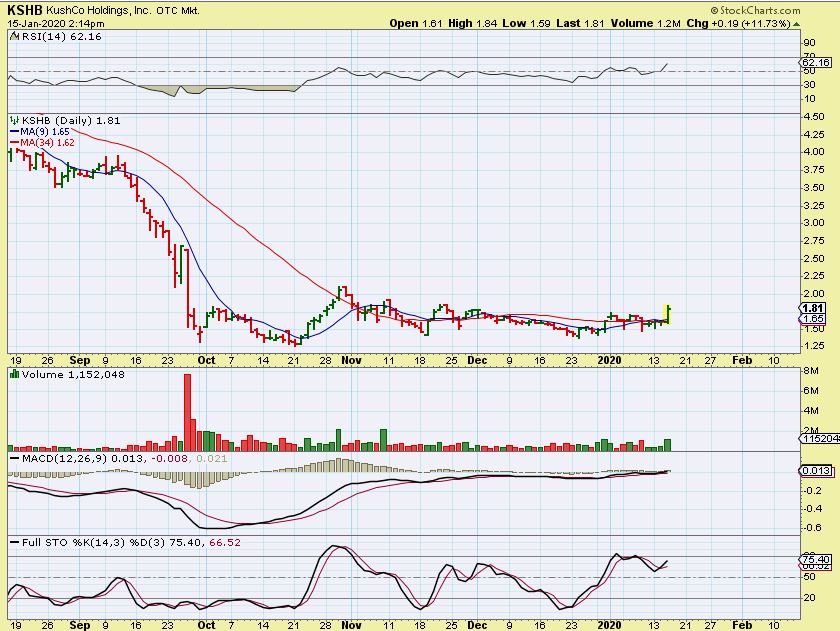Click the Oct label below the price panel
Viewport: 840px width, 631px height.
click(x=206, y=360)
